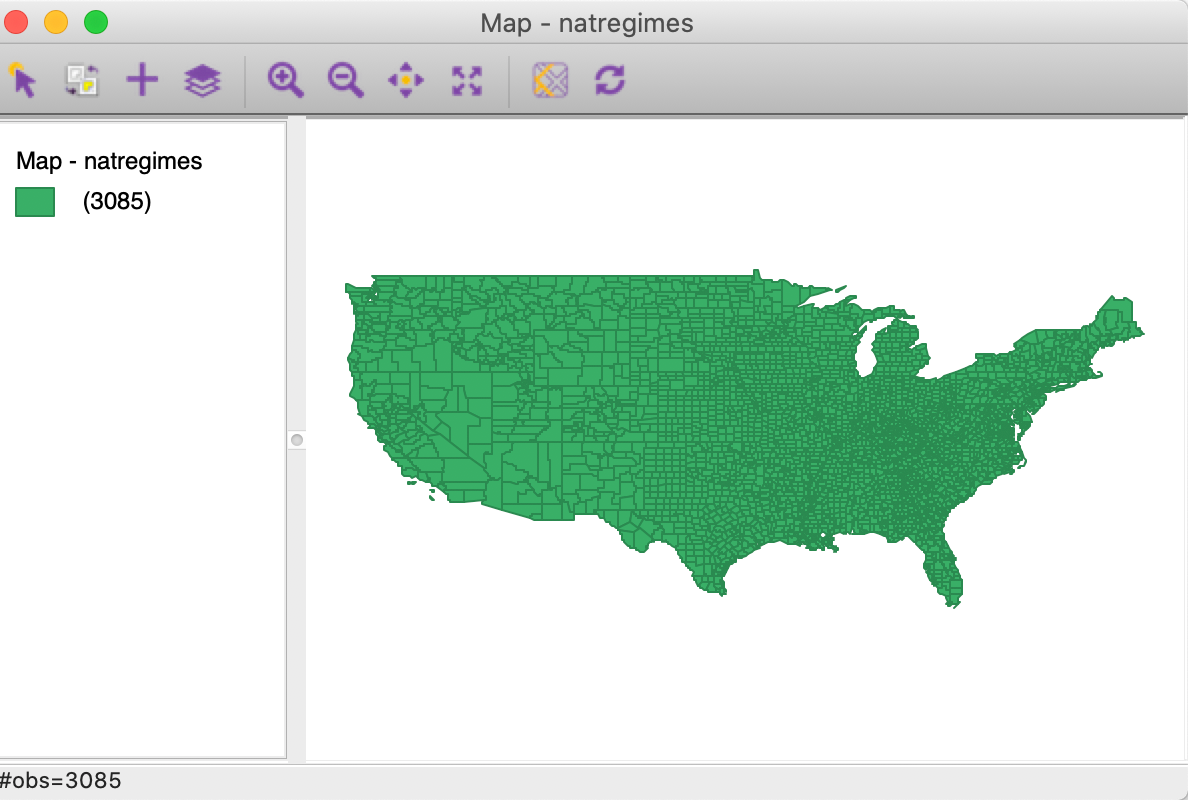Click the green legend color swatch
This screenshot has height=800, width=1188.
click(x=35, y=202)
